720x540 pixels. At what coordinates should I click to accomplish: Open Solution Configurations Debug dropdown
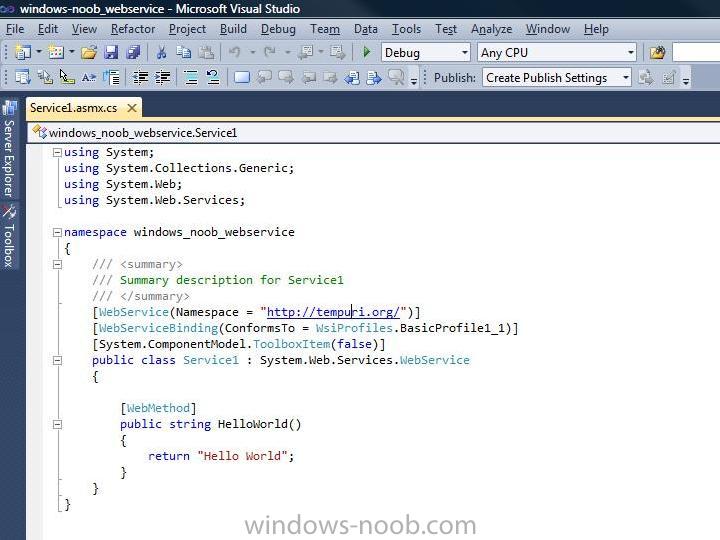pos(425,52)
